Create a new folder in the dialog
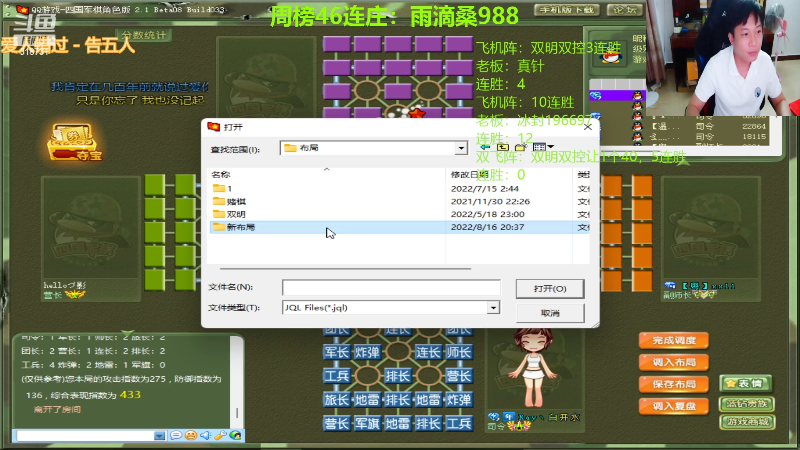This screenshot has height=450, width=800. (x=521, y=147)
